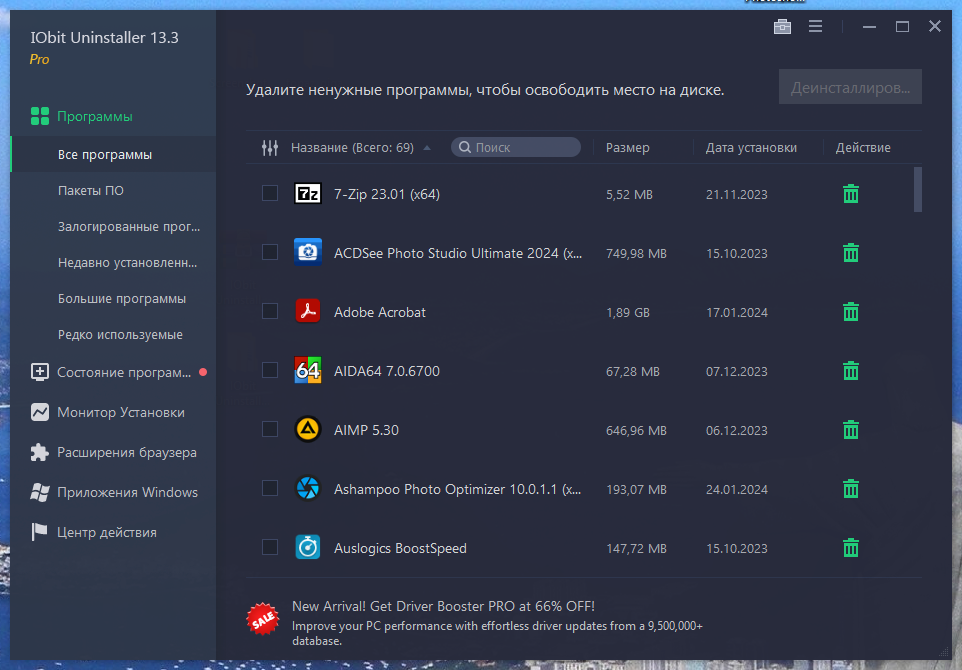Click the '7-Zip 23.01 (x64)' program name

pyautogui.click(x=387, y=194)
